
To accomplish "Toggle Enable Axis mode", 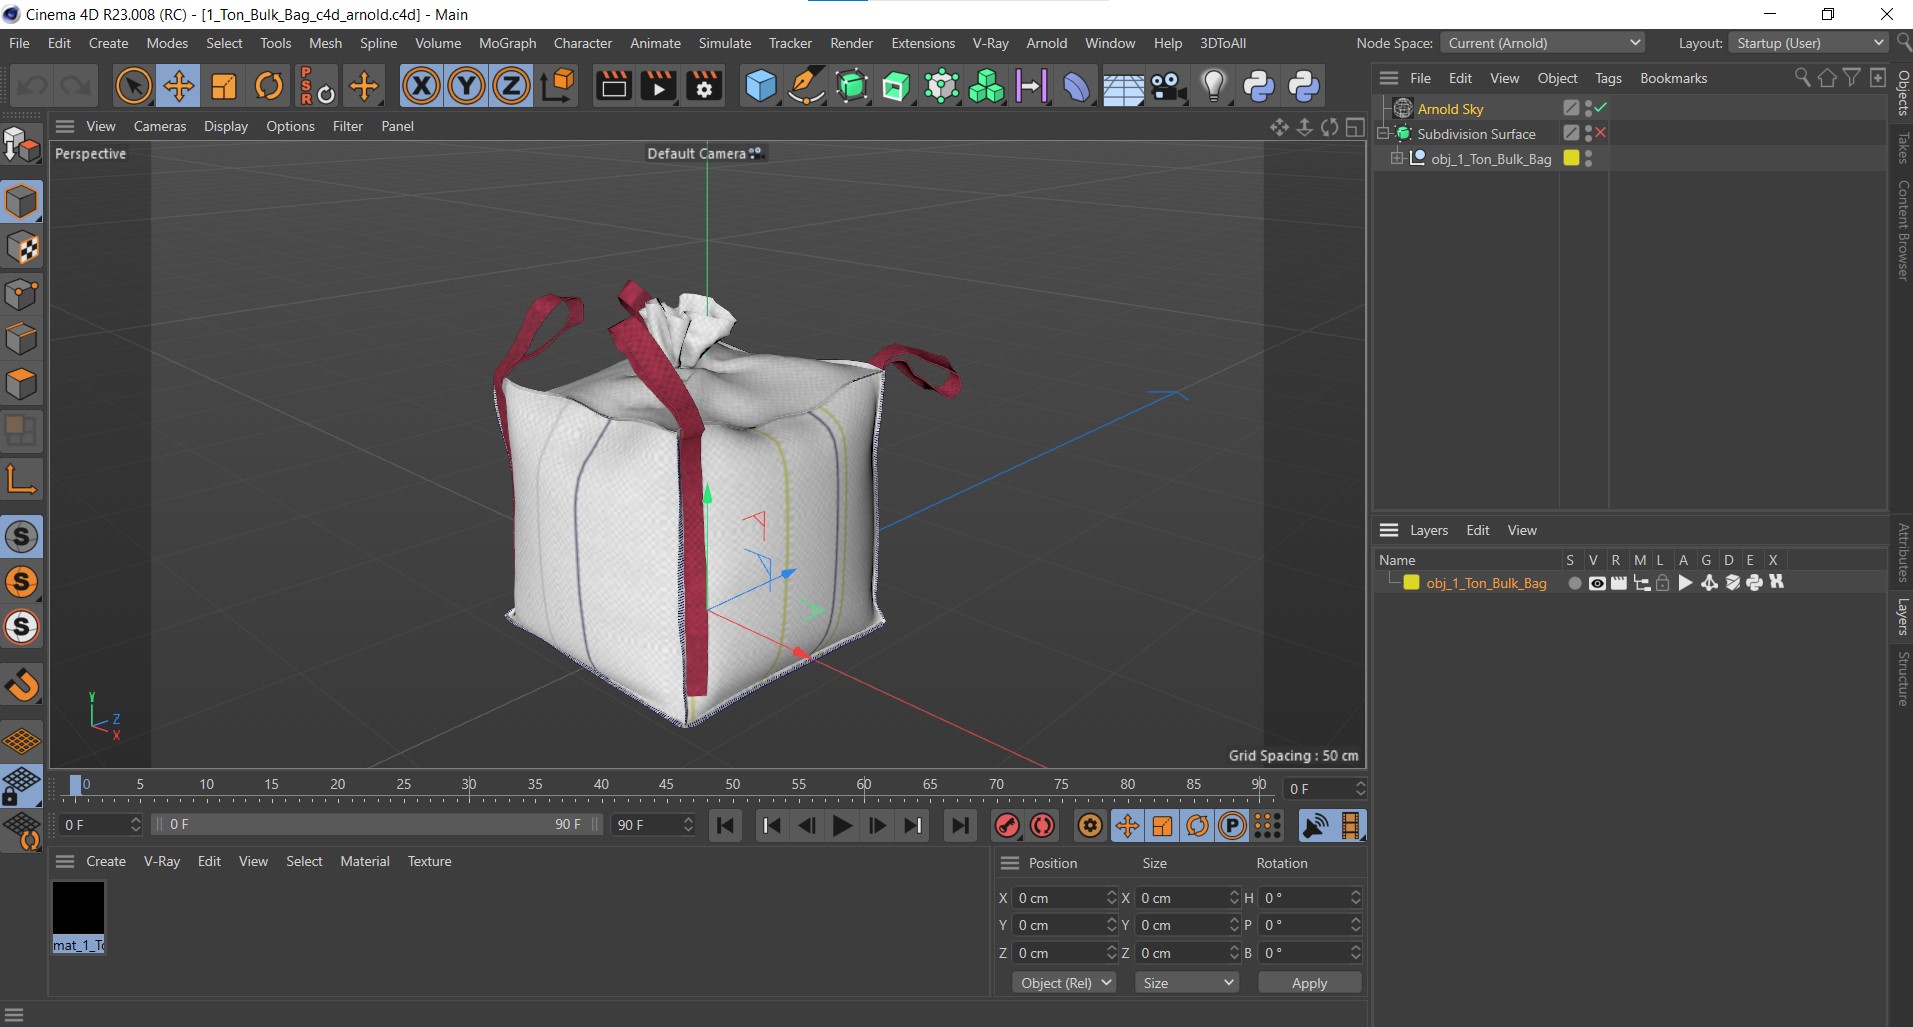I will [x=21, y=479].
